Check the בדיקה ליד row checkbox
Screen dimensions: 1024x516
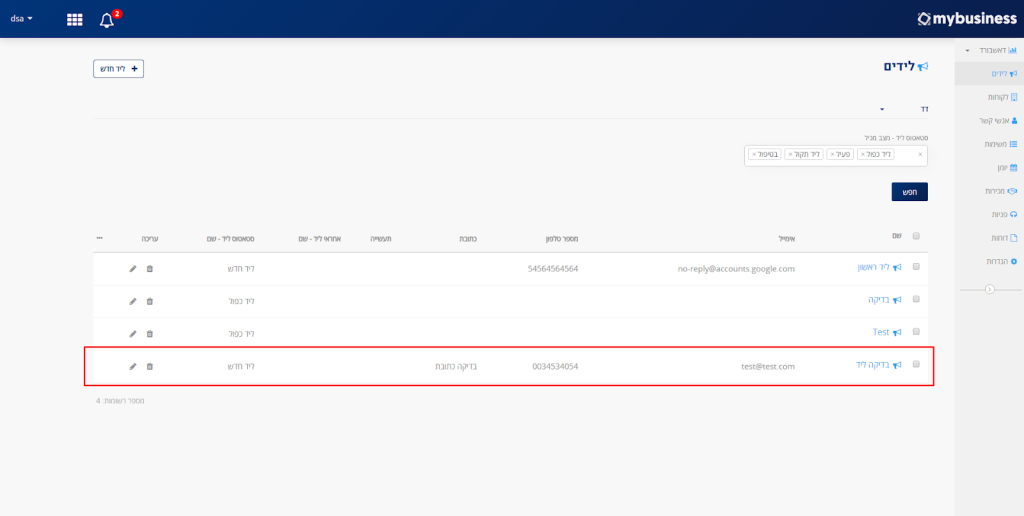click(x=916, y=364)
